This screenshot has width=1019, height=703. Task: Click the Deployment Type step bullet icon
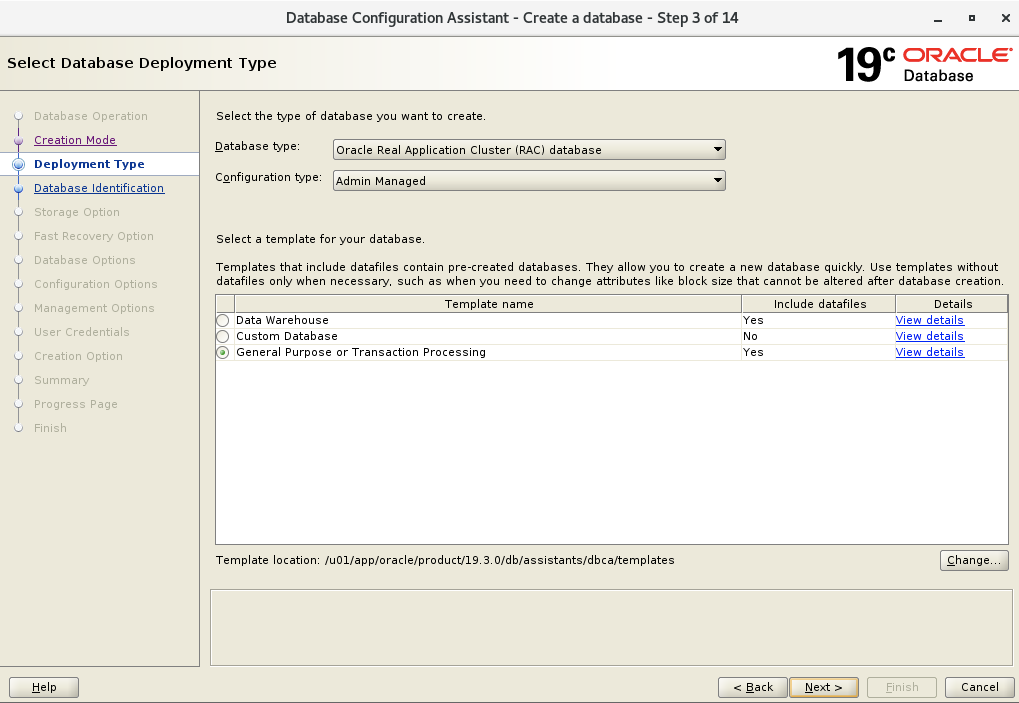point(19,164)
